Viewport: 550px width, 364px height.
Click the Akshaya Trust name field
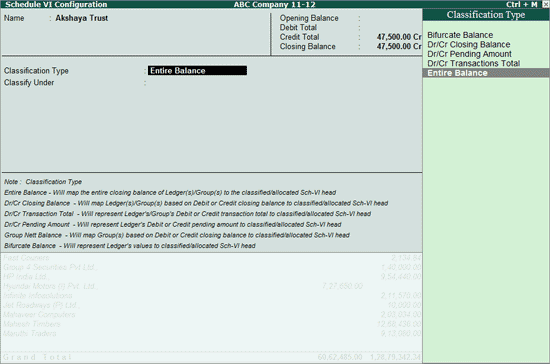click(81, 18)
